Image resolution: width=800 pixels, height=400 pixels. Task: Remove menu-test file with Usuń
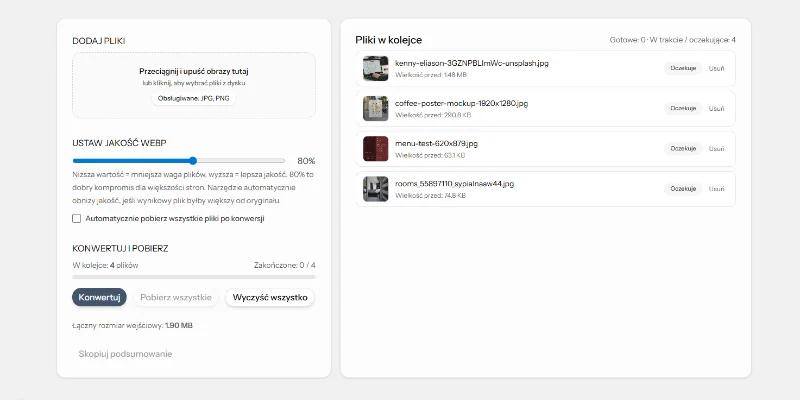coord(717,148)
